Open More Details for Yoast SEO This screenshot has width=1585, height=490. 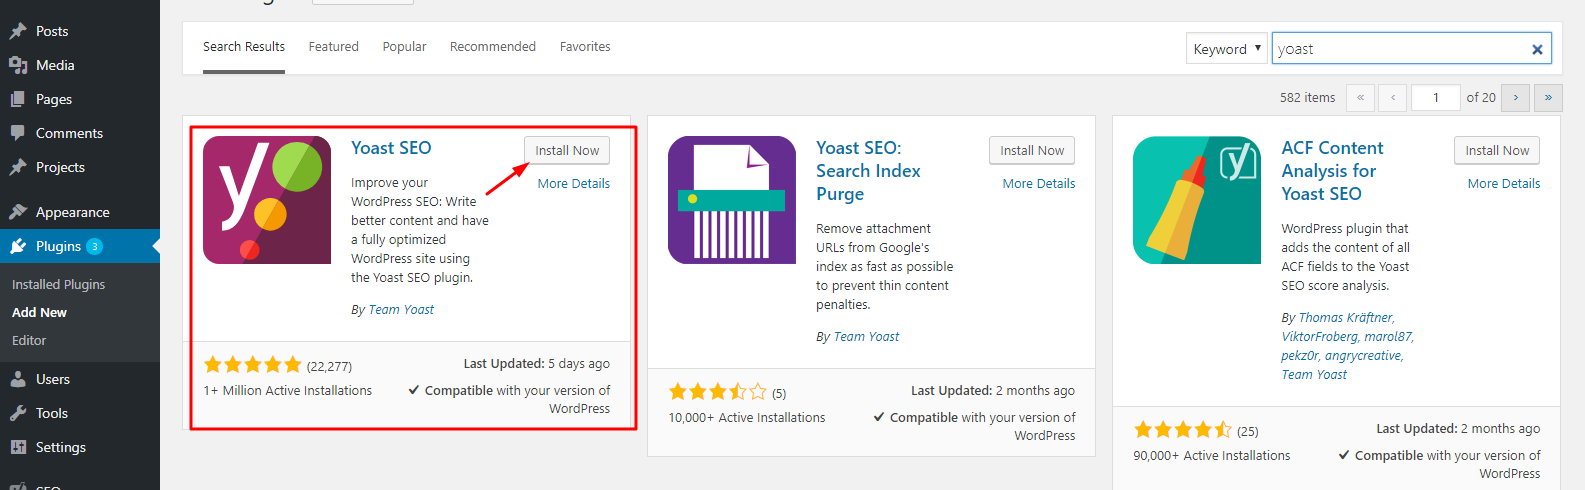pyautogui.click(x=573, y=183)
